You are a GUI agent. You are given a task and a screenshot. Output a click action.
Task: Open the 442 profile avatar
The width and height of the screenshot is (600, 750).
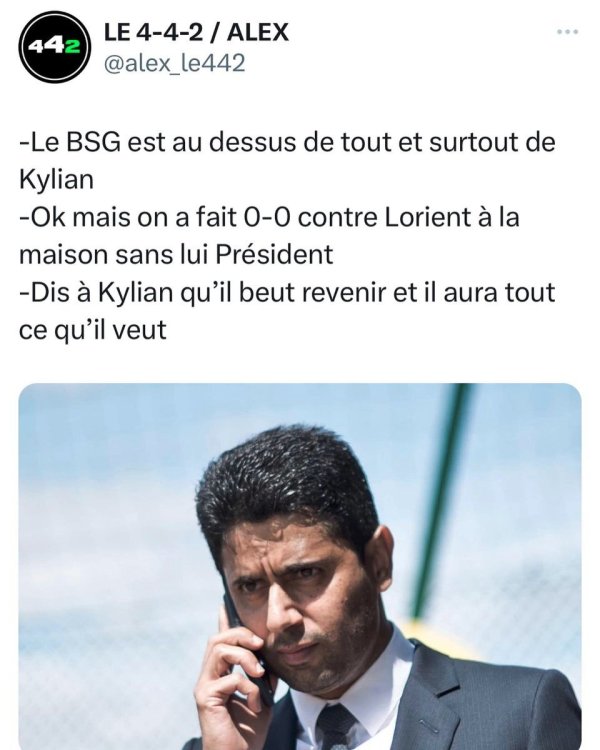(x=55, y=47)
